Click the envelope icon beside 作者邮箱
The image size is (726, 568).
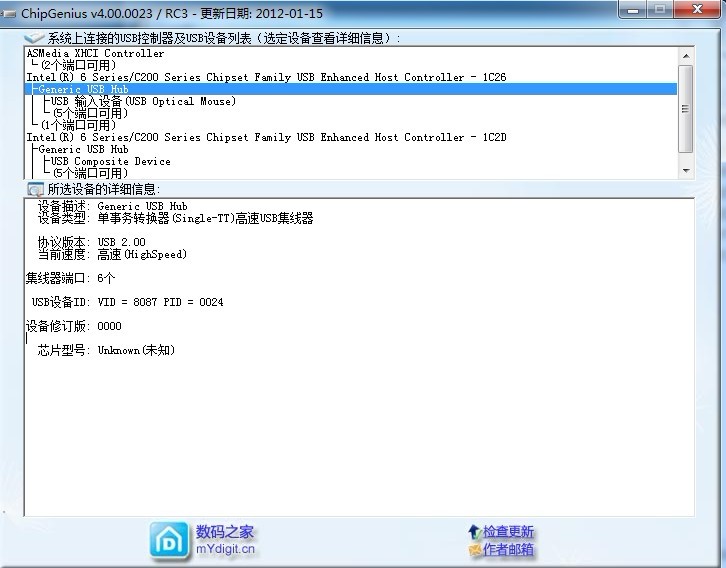(474, 550)
